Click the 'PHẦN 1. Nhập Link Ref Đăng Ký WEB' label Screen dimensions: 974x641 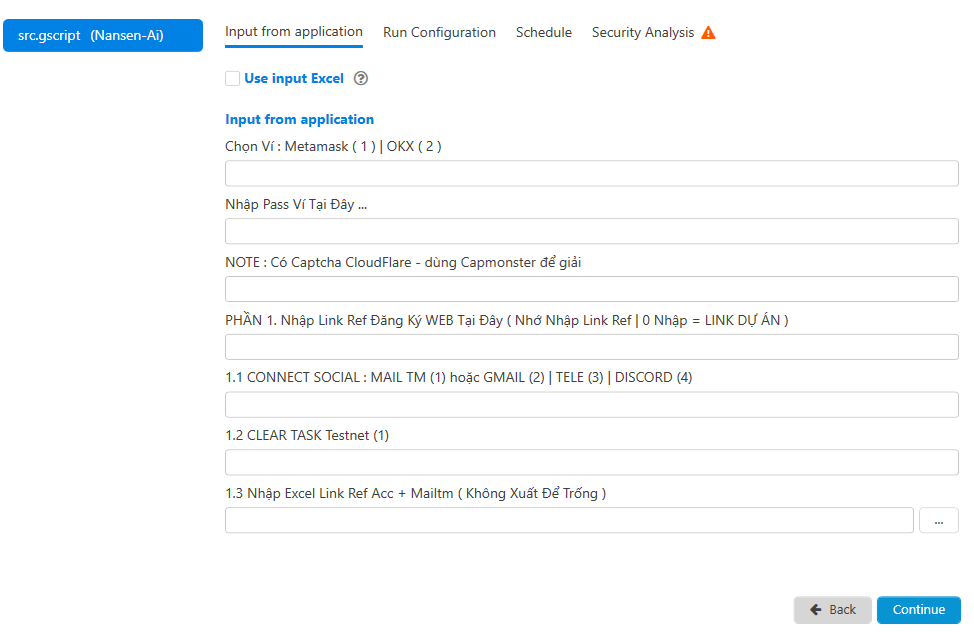[506, 320]
